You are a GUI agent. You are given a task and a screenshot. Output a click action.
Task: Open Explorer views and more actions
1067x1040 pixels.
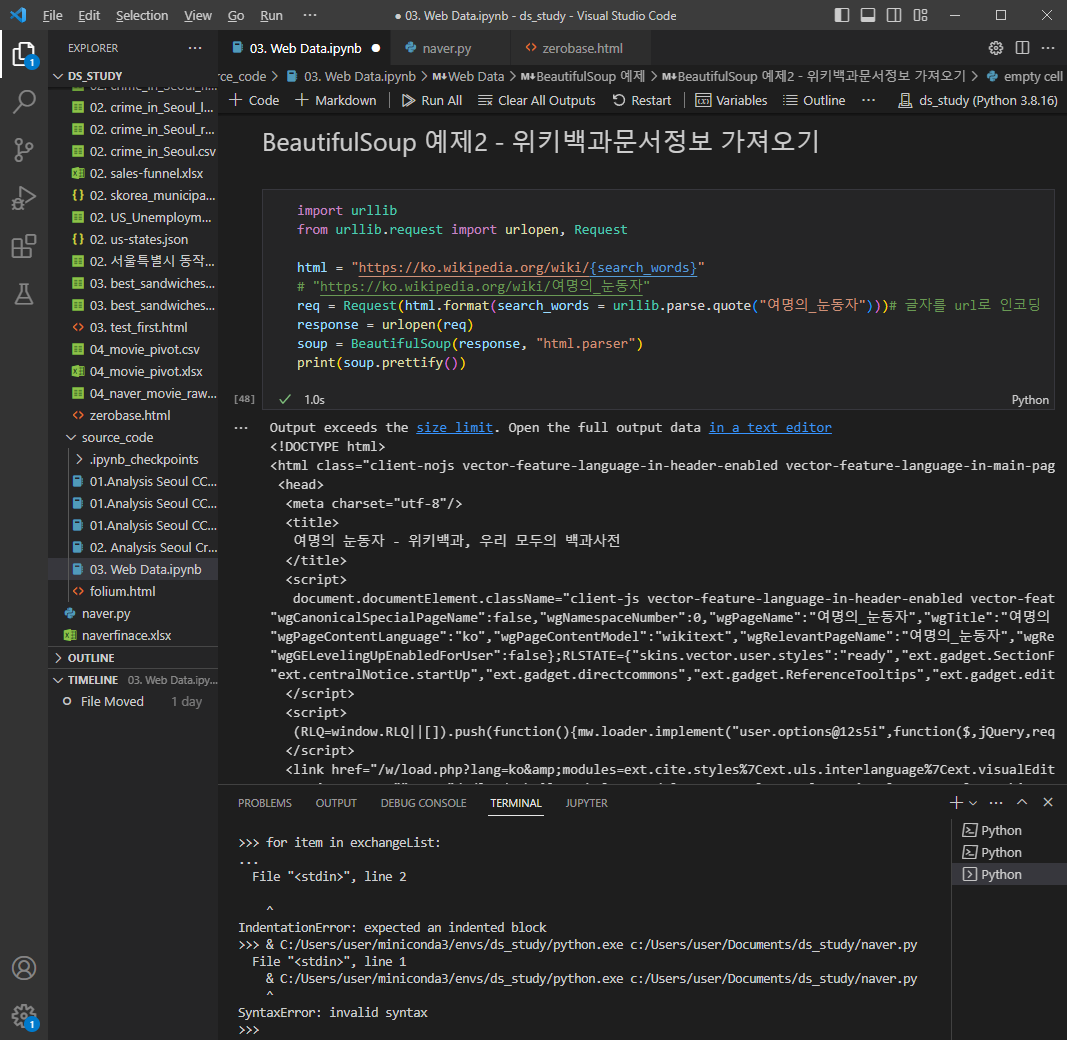point(195,48)
